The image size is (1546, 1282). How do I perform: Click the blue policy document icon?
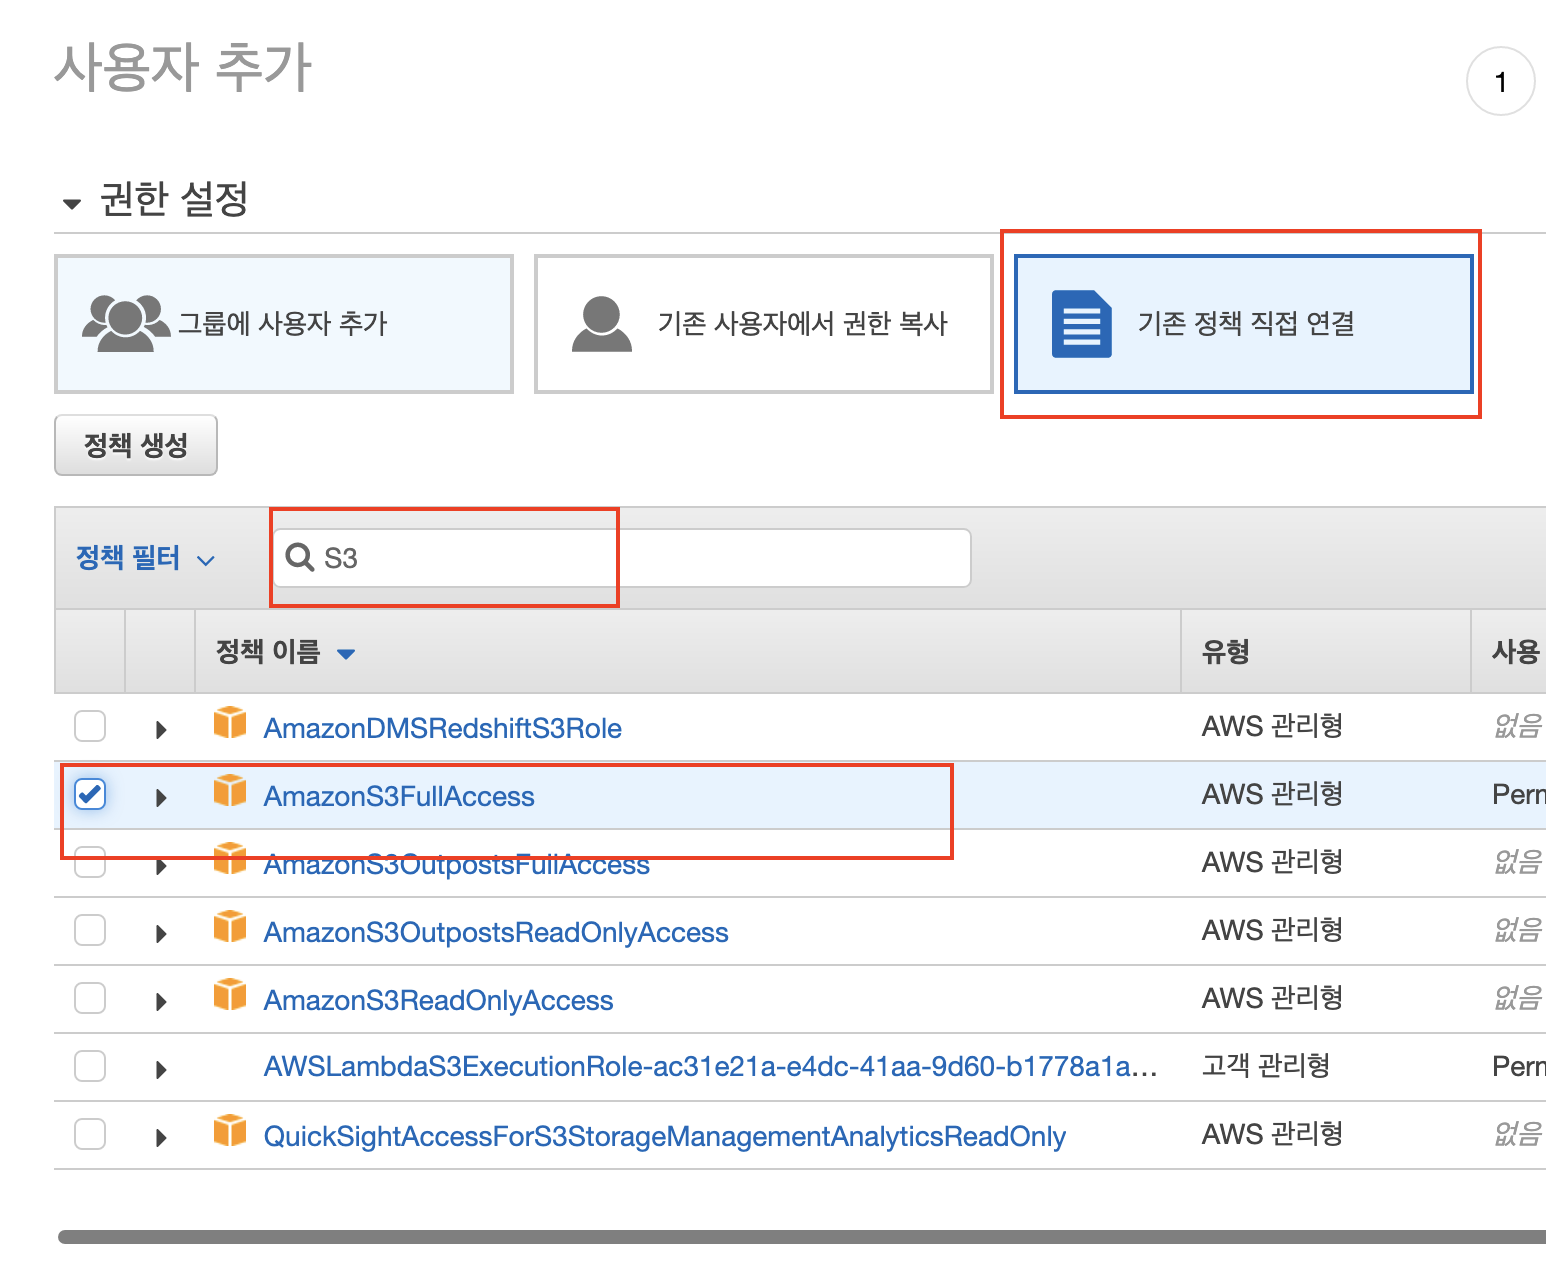1081,324
